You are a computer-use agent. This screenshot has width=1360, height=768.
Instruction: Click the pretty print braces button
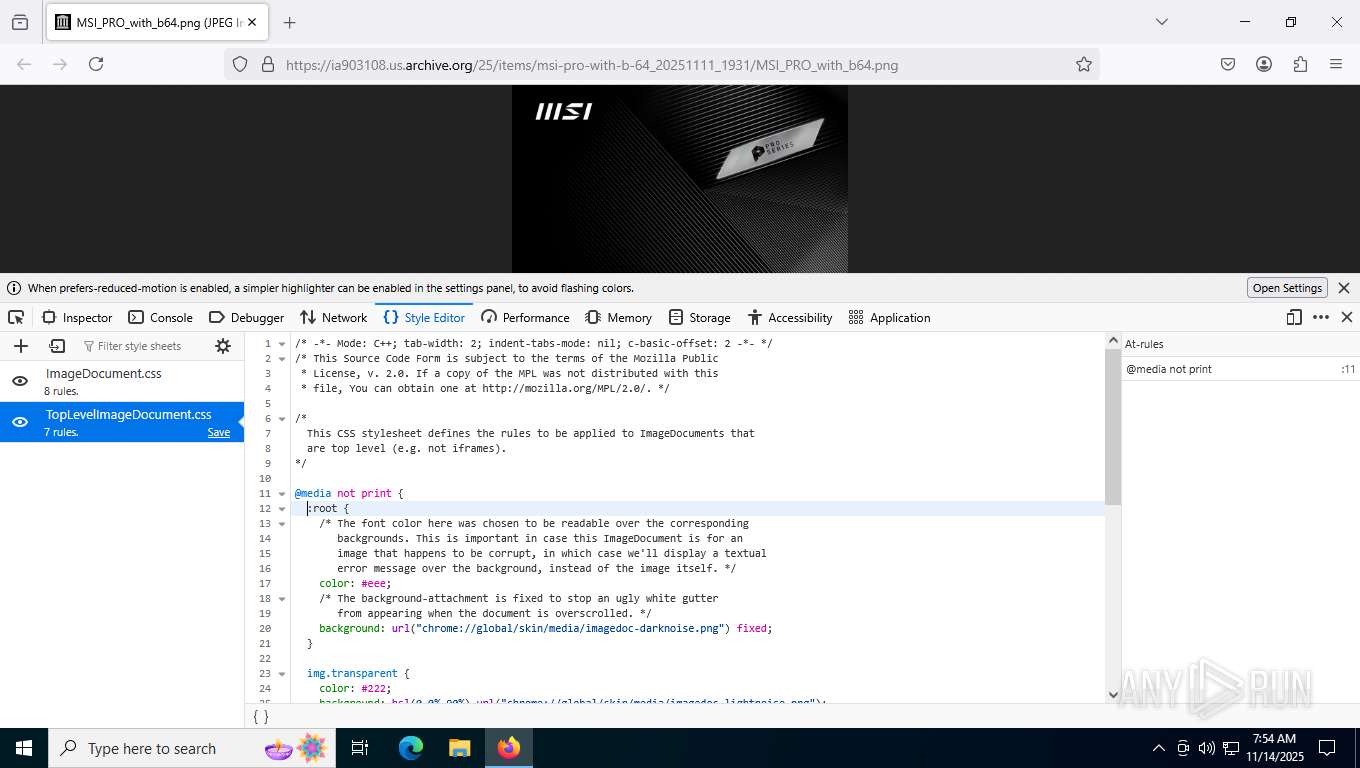pyautogui.click(x=260, y=716)
